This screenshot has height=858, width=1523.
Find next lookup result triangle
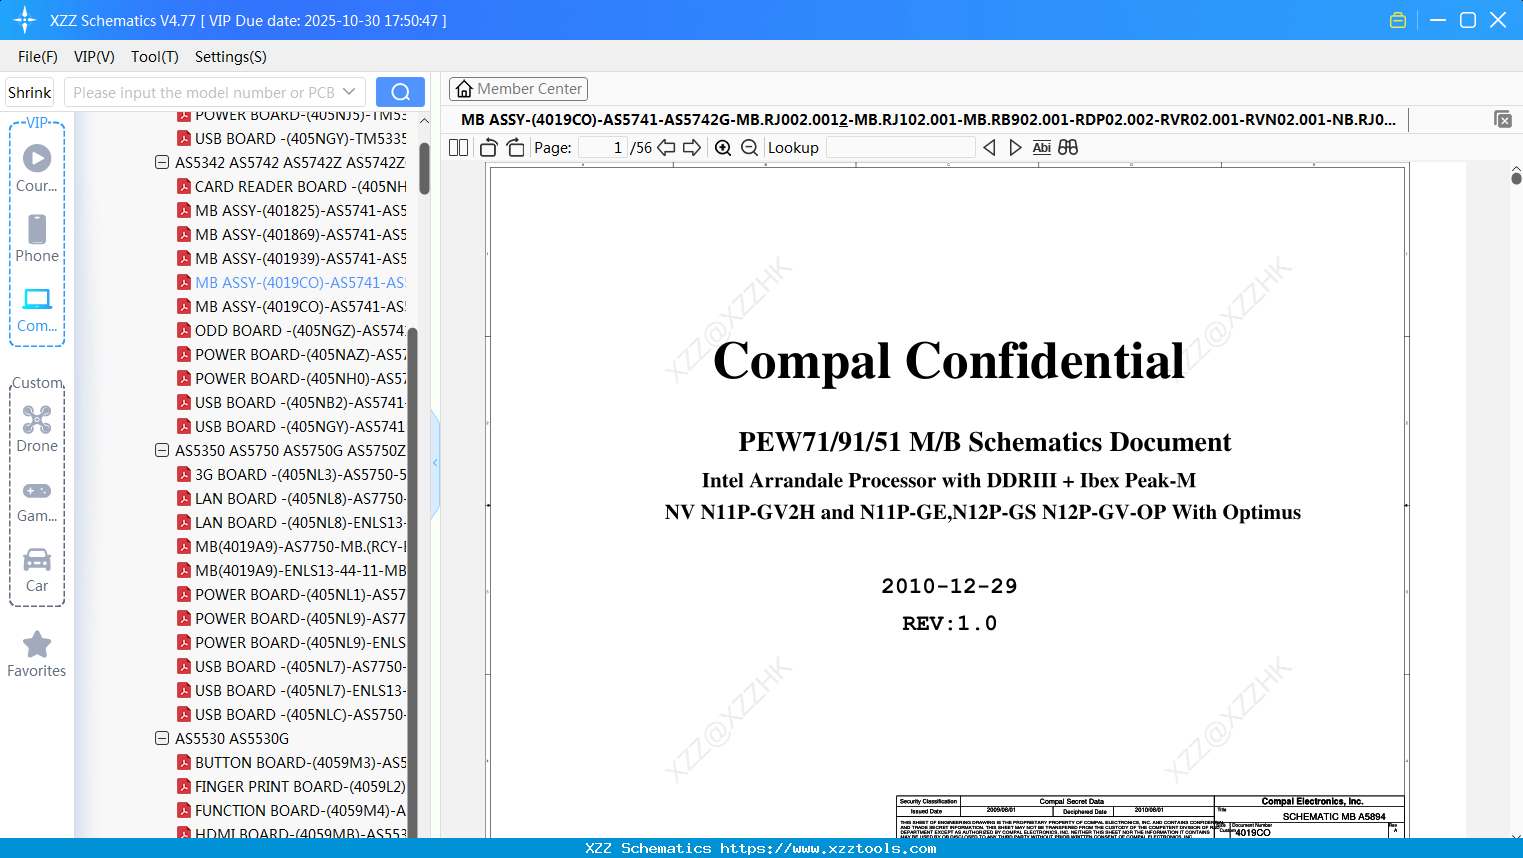point(1015,147)
